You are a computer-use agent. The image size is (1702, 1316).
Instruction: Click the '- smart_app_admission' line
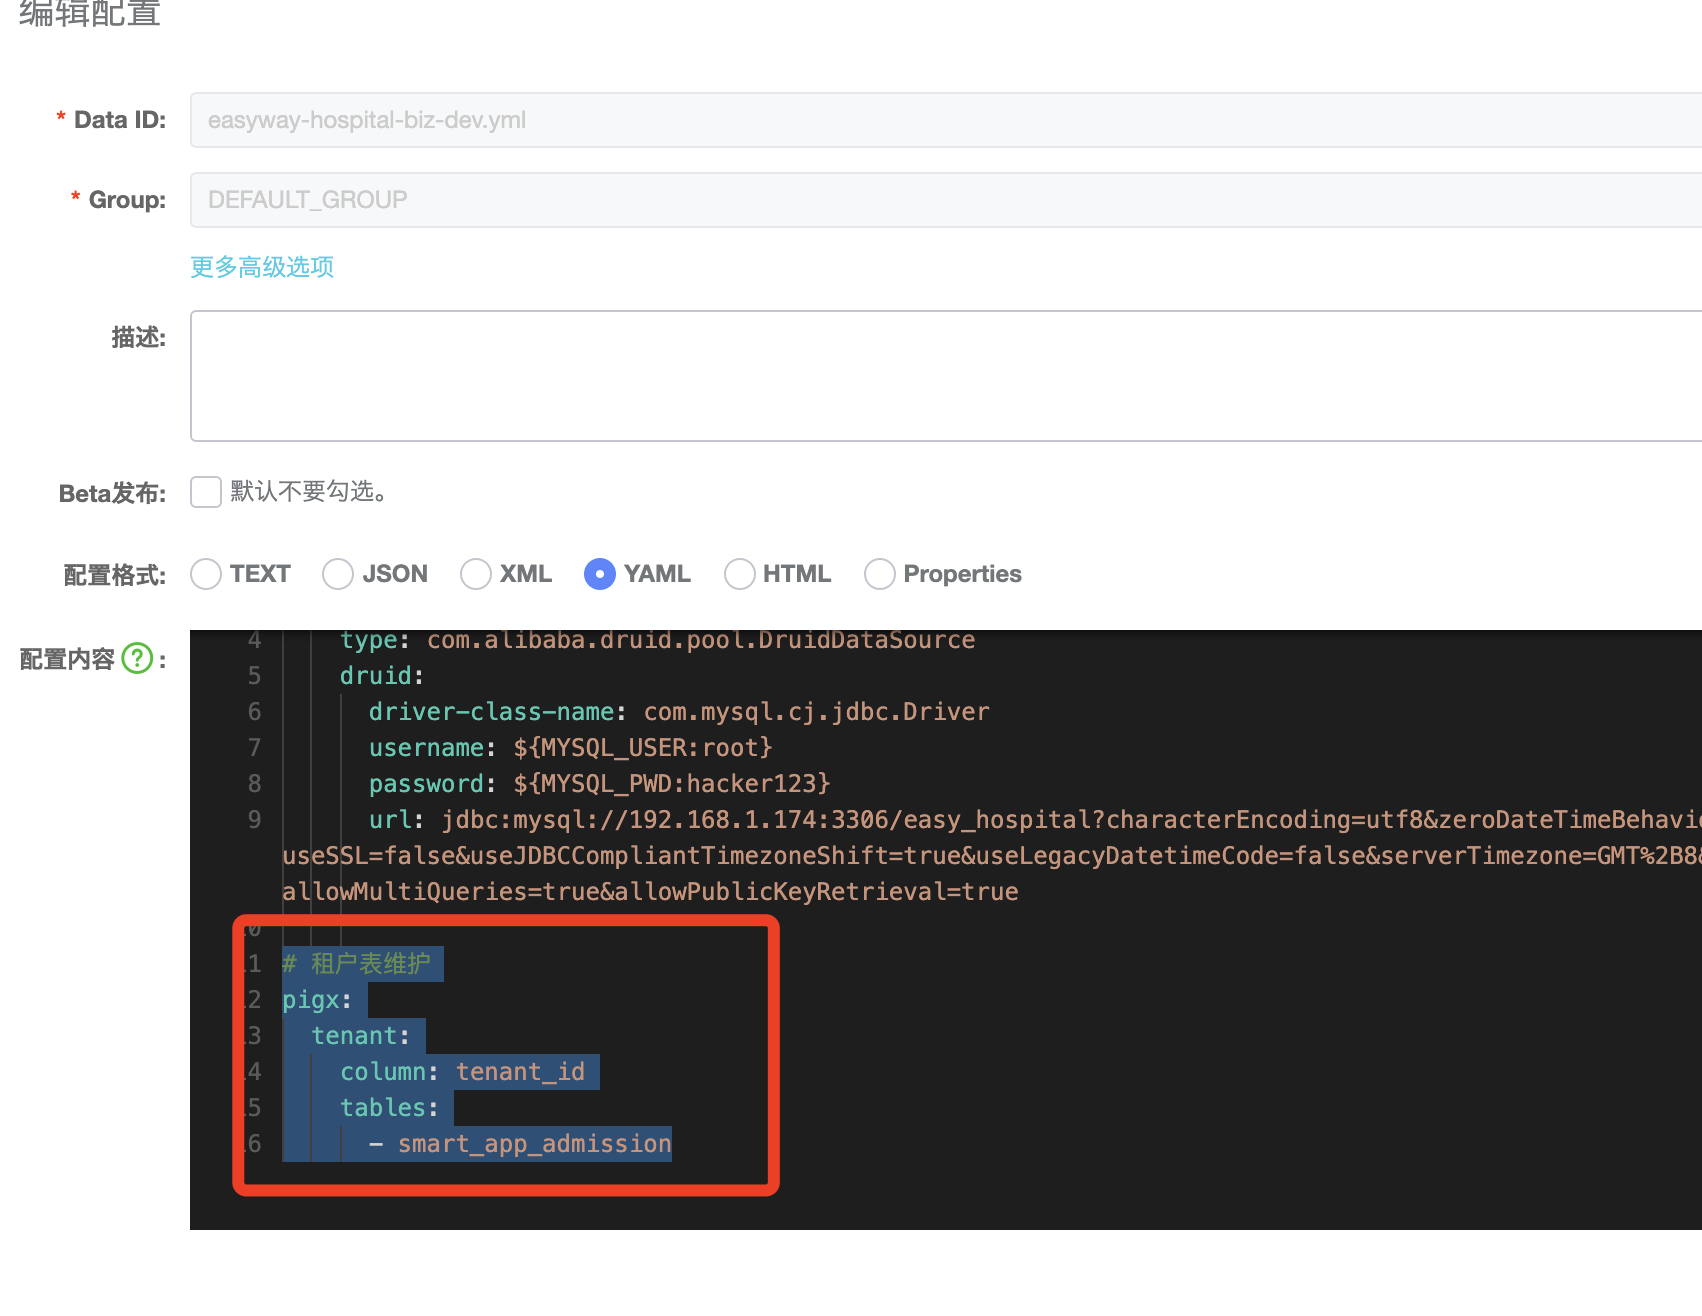pos(520,1144)
